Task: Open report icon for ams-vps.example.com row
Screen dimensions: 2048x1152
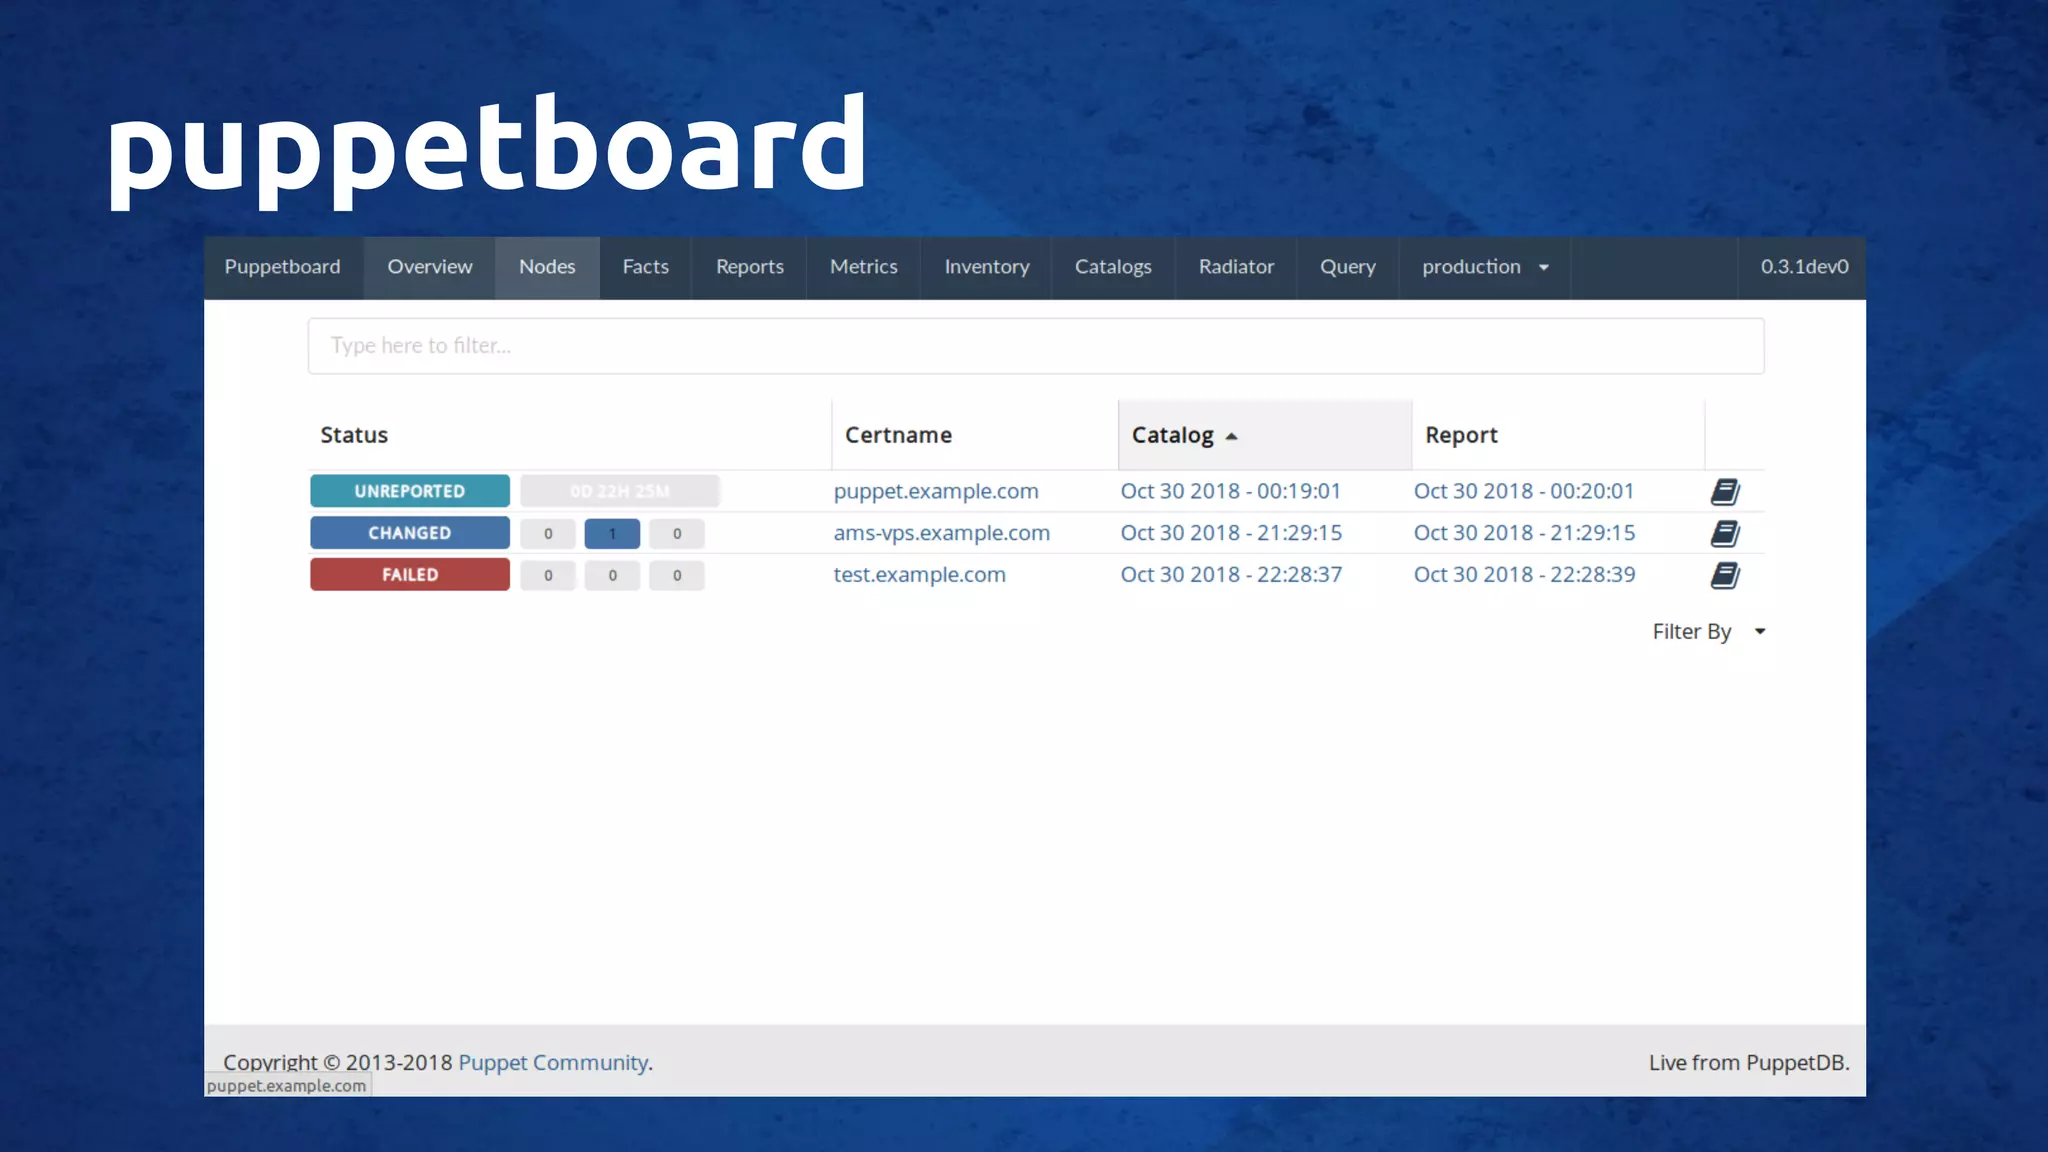Action: coord(1725,533)
